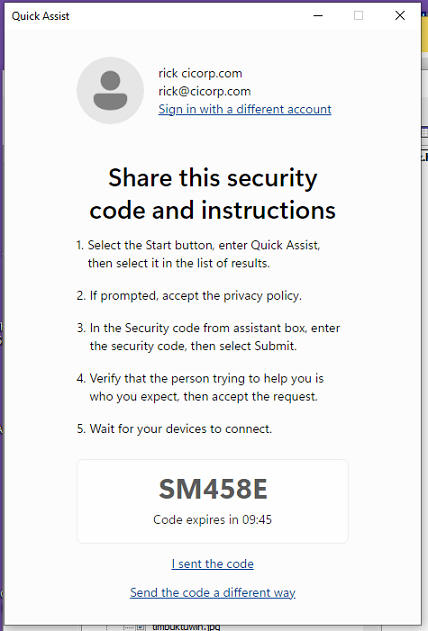The image size is (428, 631).
Task: Click the rick@cicorp.com email address
Action: [x=204, y=91]
